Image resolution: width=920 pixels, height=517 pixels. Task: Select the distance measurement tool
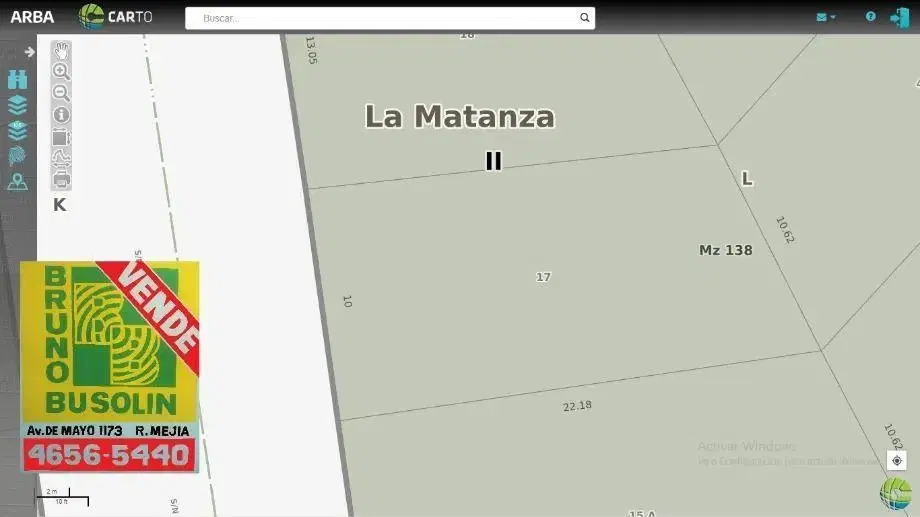pos(61,158)
